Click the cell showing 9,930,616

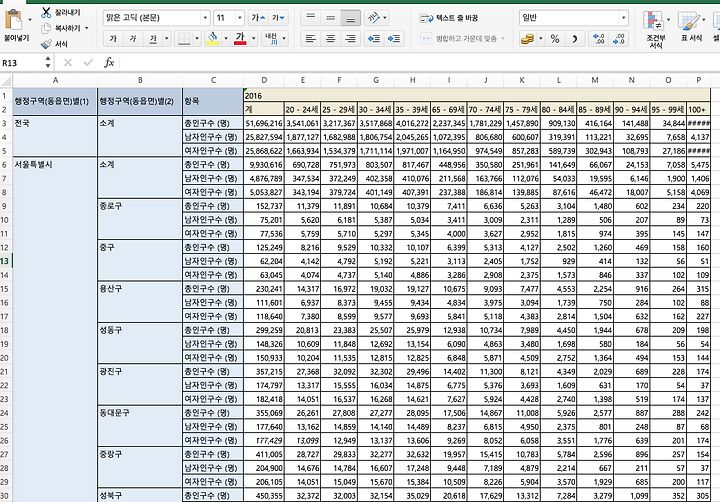[264, 165]
